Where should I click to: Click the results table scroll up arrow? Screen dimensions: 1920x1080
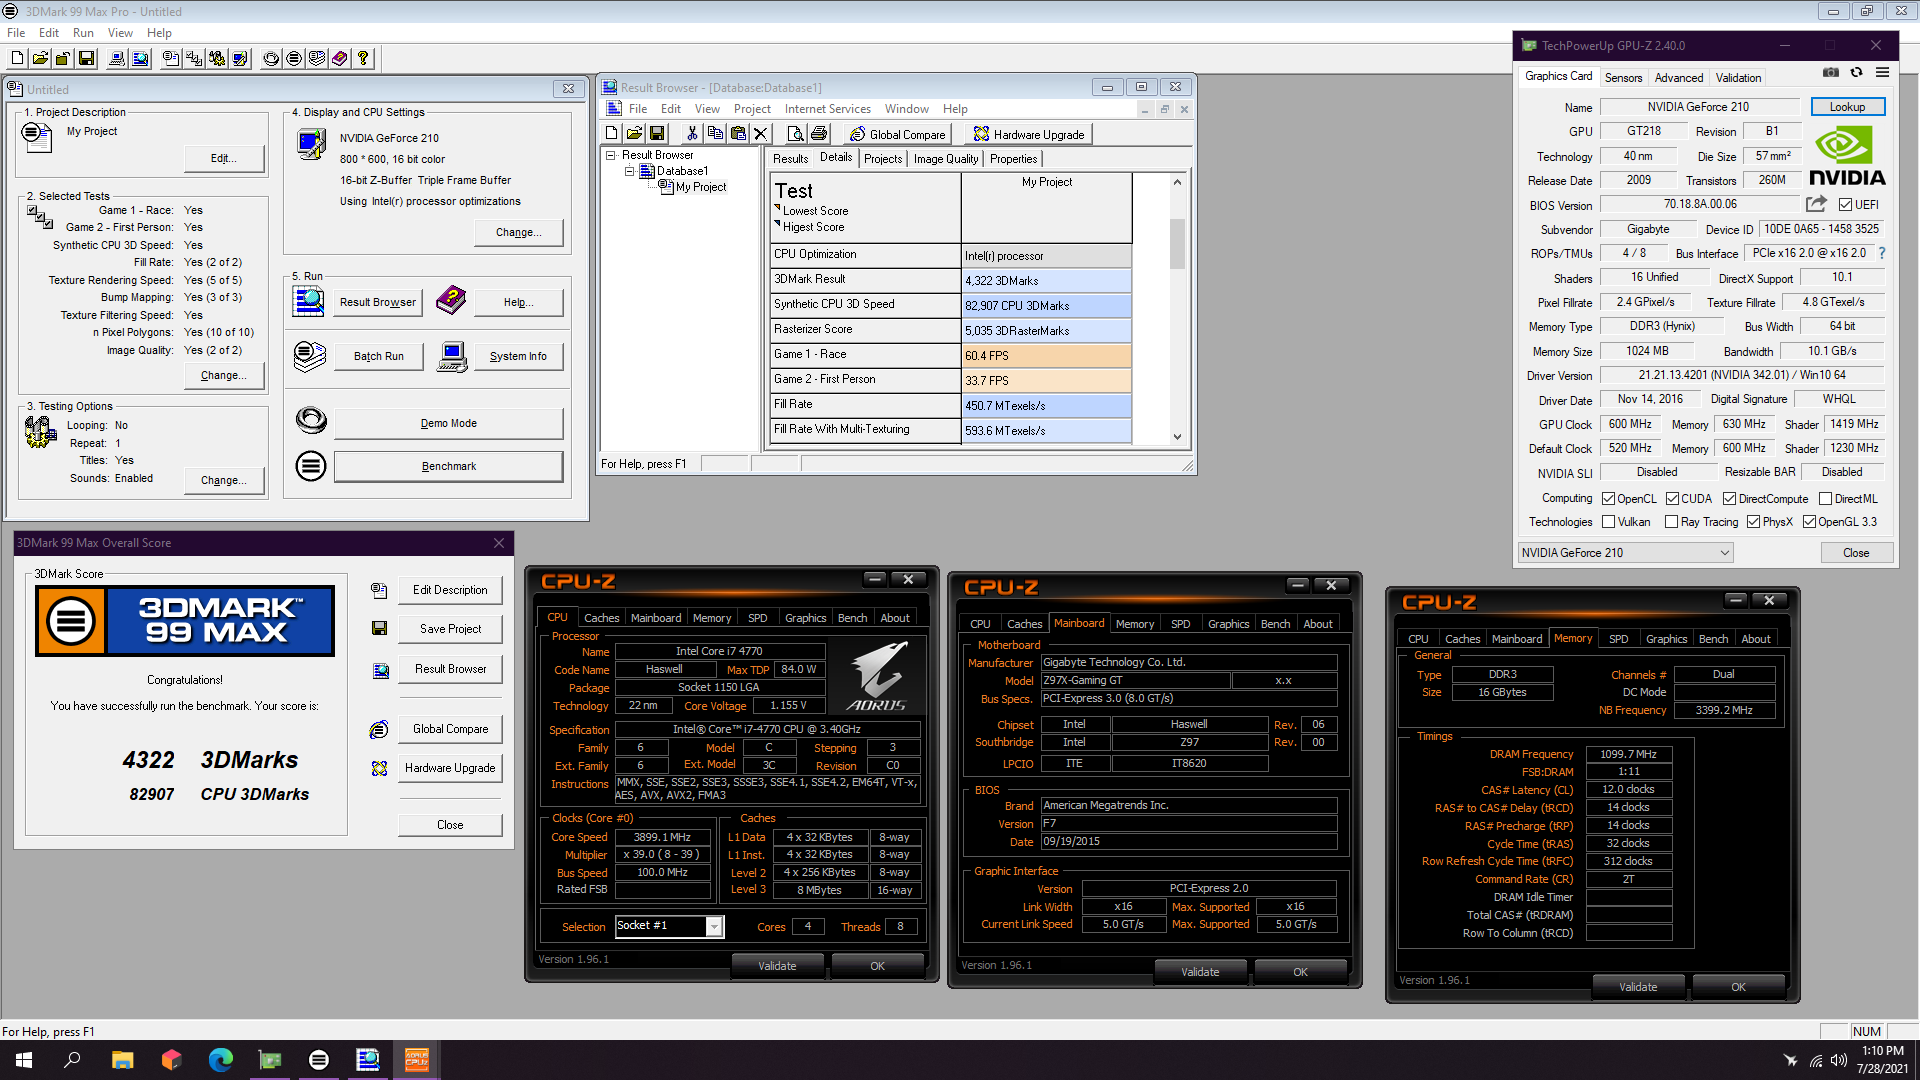pyautogui.click(x=1177, y=182)
